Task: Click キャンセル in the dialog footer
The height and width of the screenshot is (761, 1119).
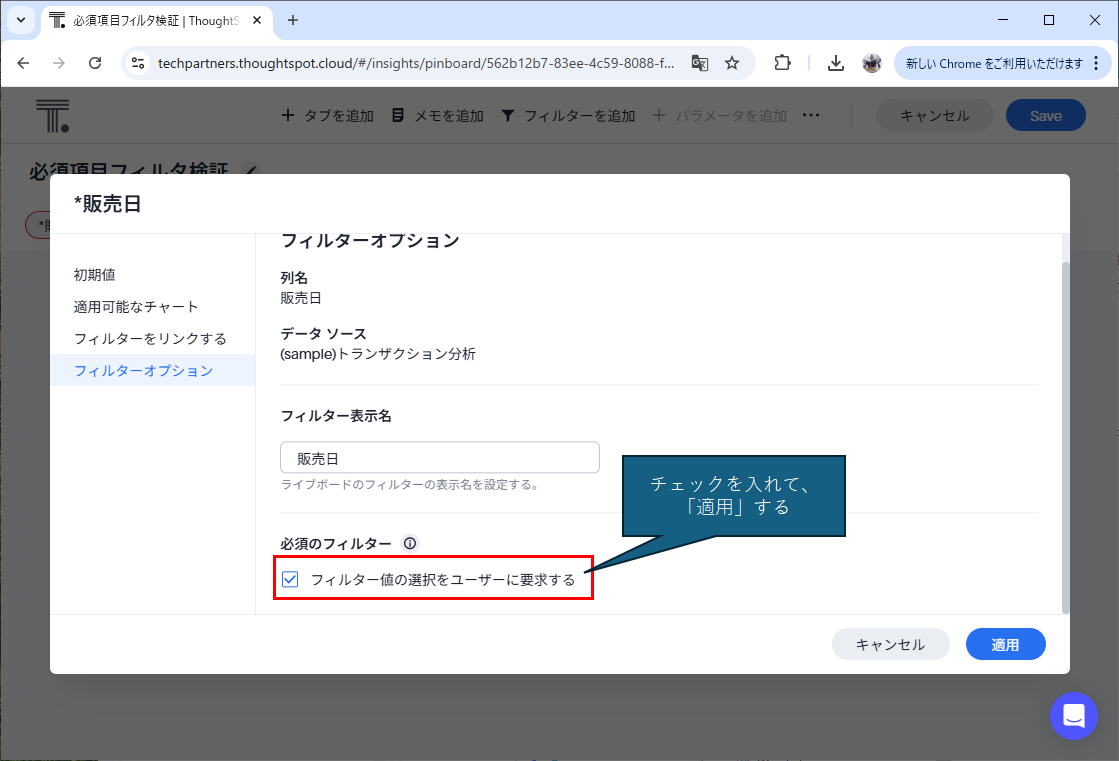Action: (890, 645)
